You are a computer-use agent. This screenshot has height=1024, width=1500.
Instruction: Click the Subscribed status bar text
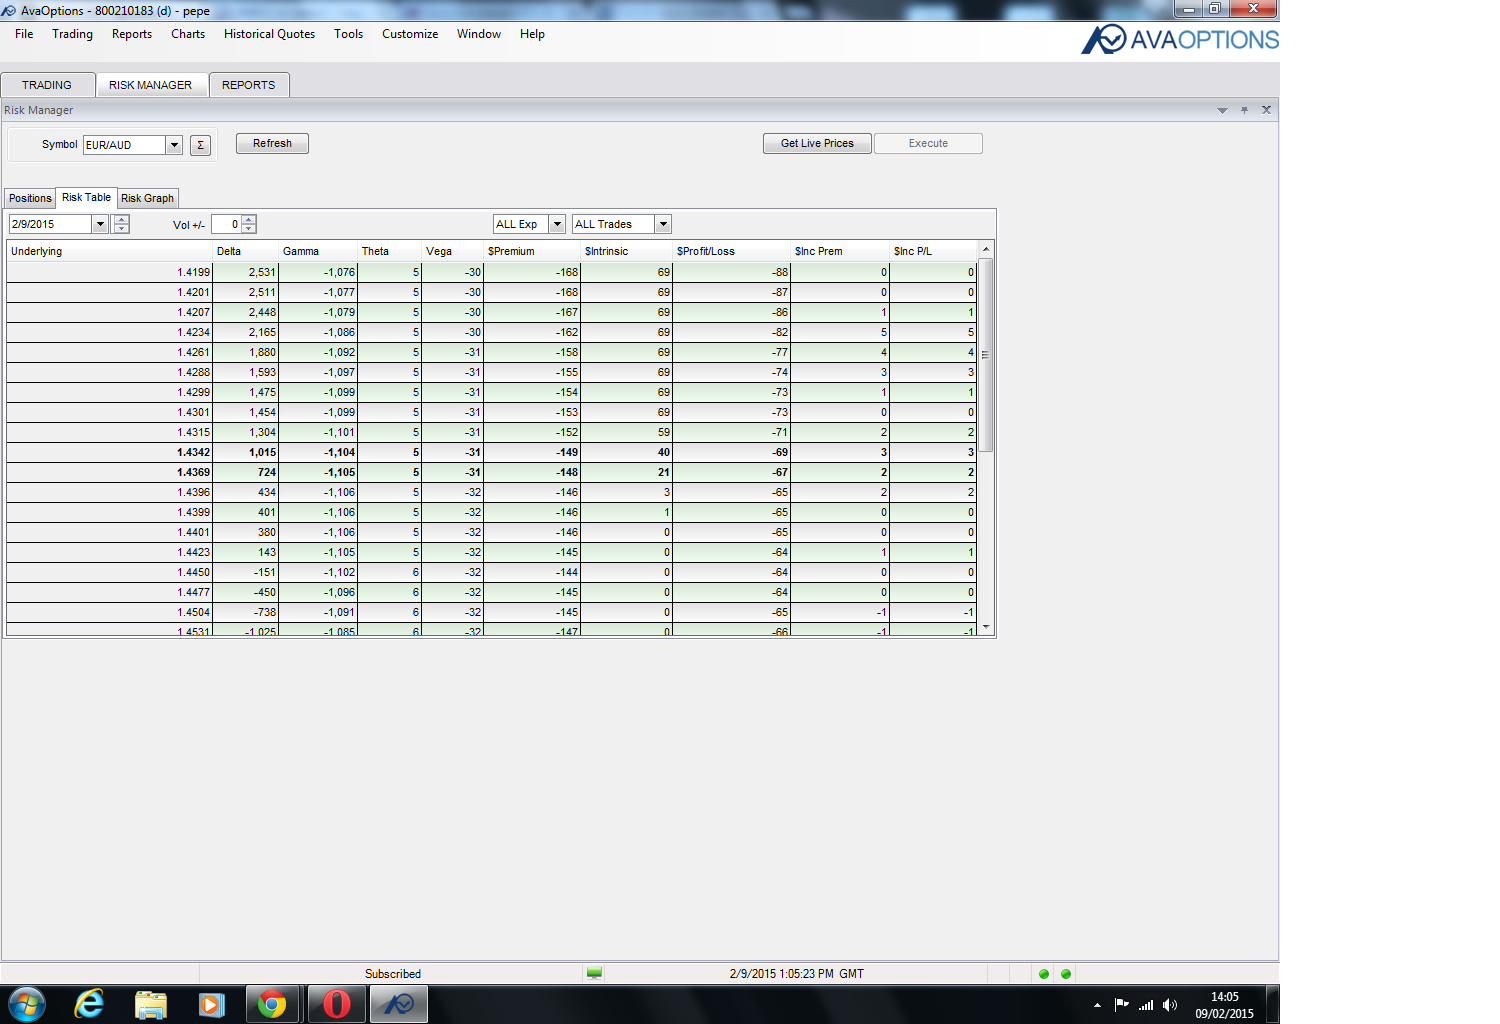pos(393,974)
